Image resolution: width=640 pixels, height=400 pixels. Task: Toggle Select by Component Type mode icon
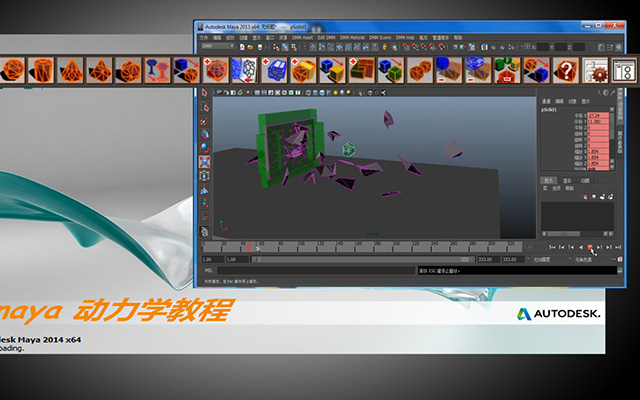[294, 47]
